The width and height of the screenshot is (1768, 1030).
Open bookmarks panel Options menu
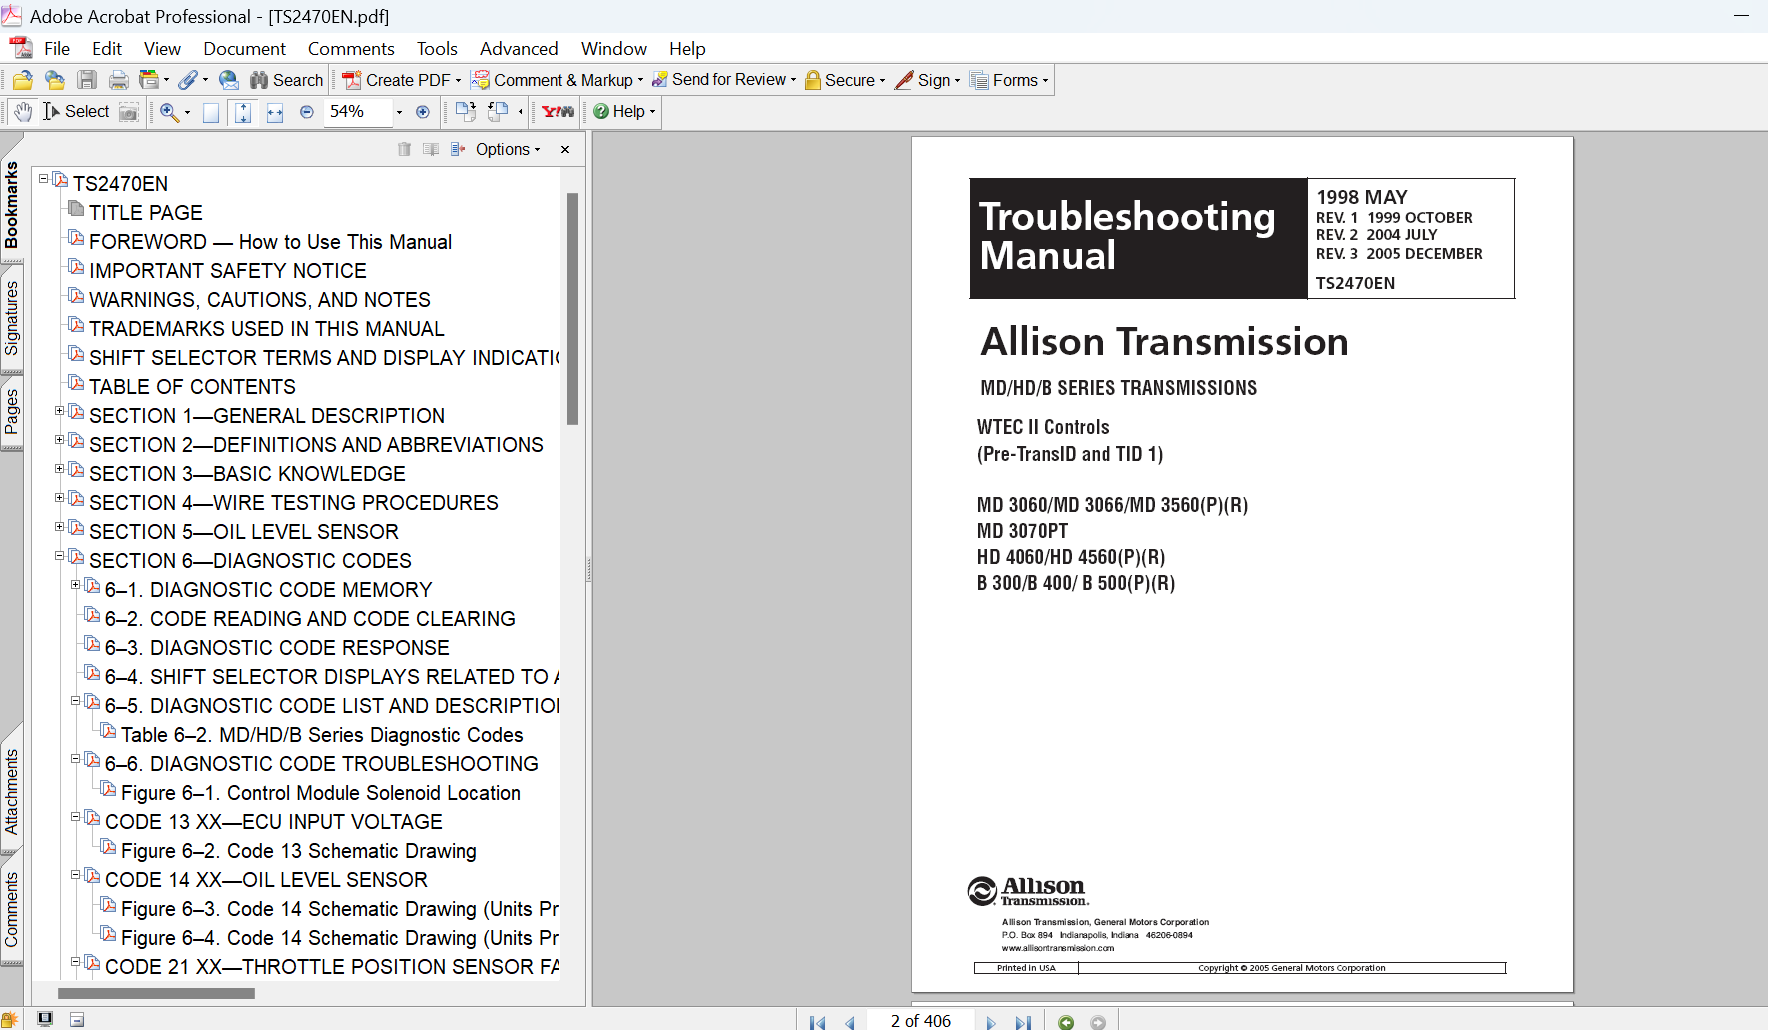pyautogui.click(x=508, y=149)
